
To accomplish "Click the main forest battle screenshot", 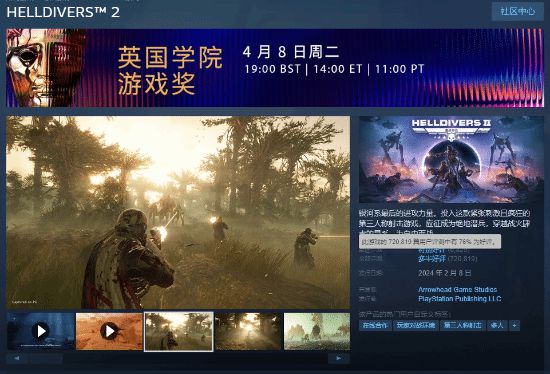I will [178, 213].
